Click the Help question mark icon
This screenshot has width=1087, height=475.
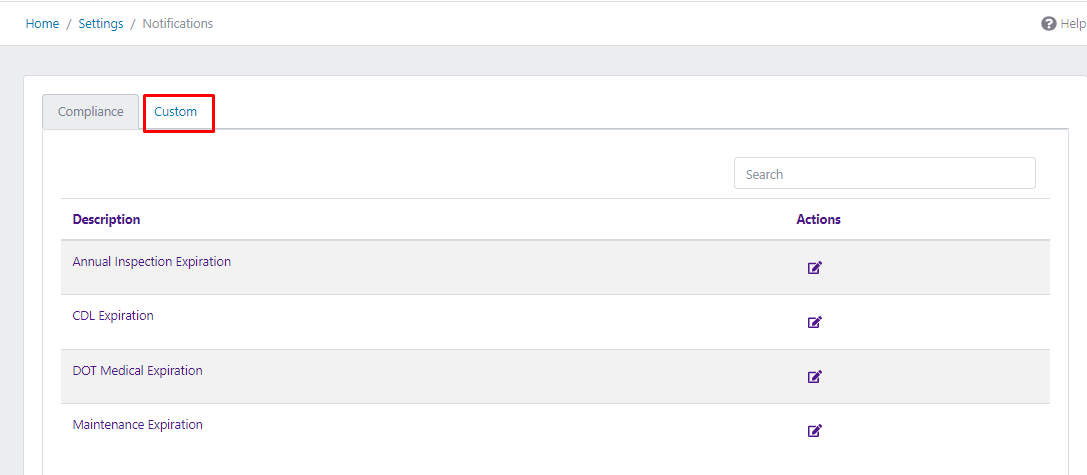(x=1048, y=24)
